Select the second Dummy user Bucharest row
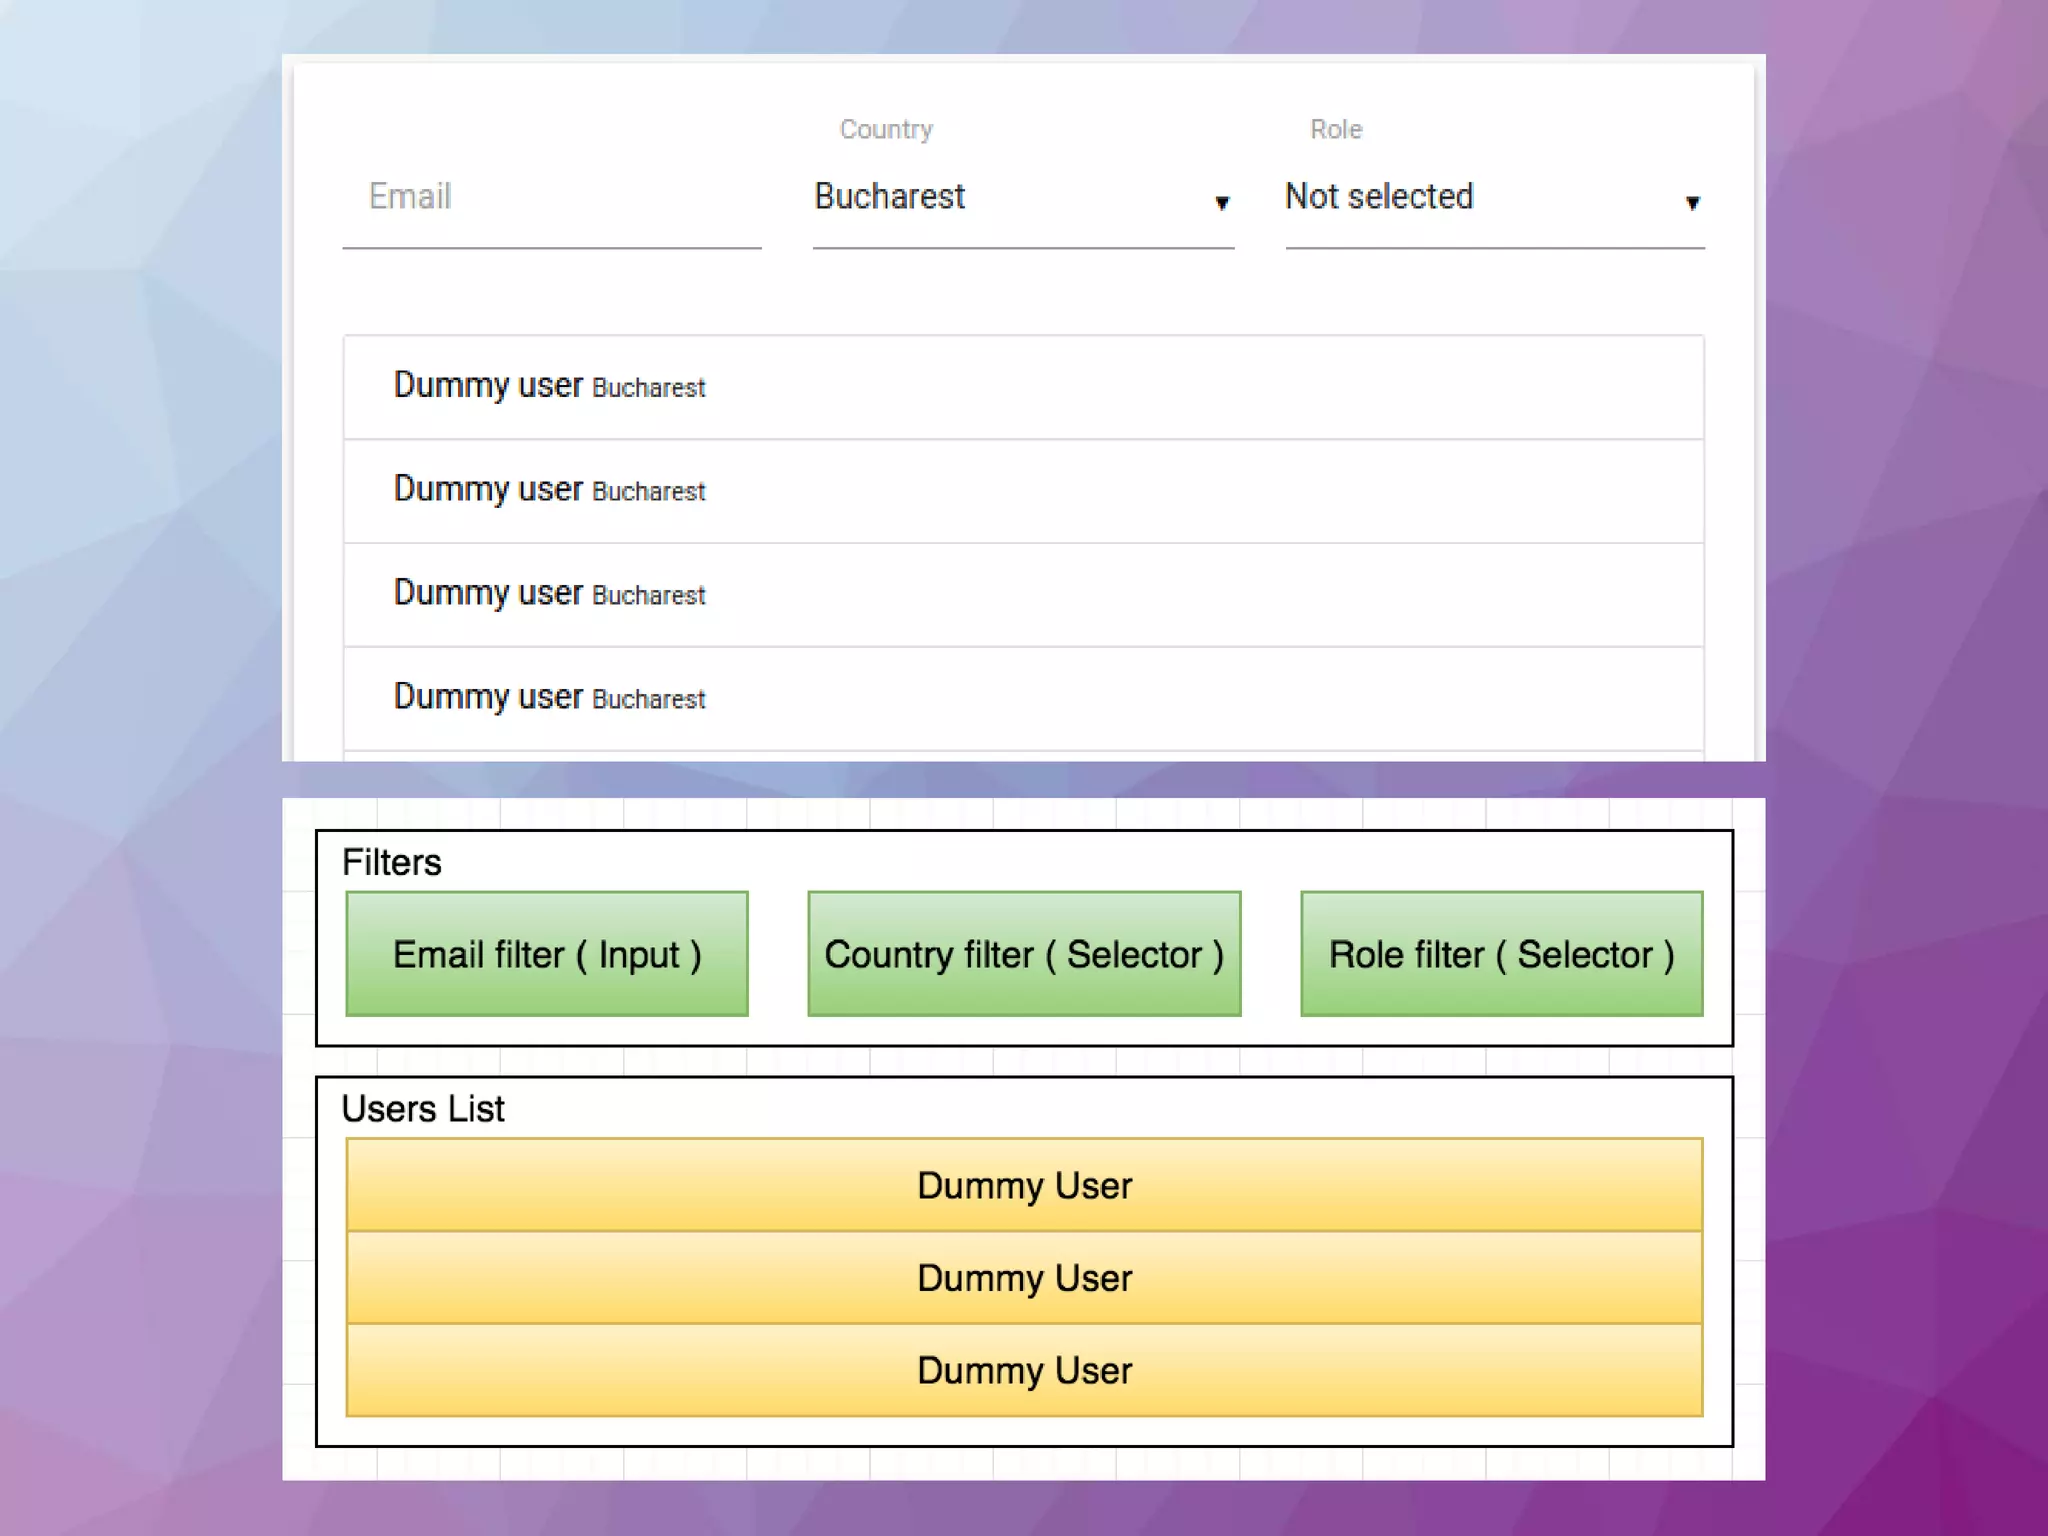This screenshot has width=2048, height=1536. pyautogui.click(x=1023, y=491)
